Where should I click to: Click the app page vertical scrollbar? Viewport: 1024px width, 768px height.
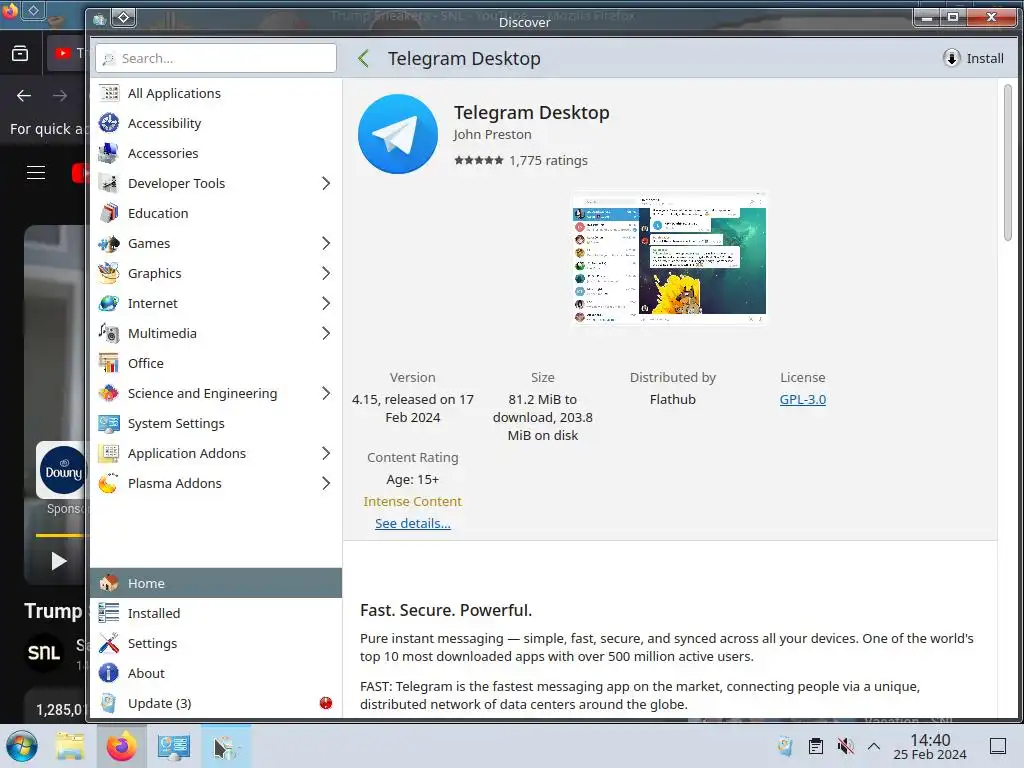click(1008, 163)
